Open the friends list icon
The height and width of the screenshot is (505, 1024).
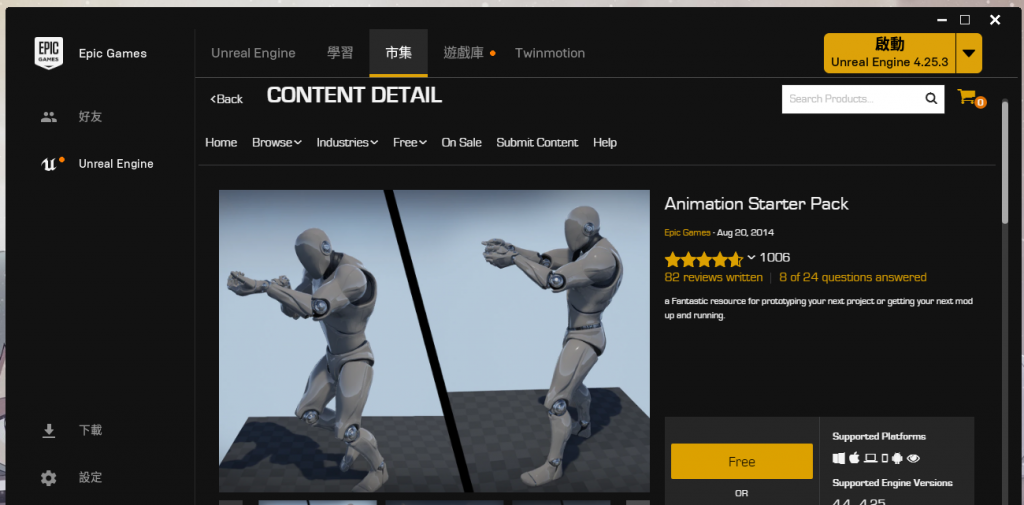(x=49, y=117)
